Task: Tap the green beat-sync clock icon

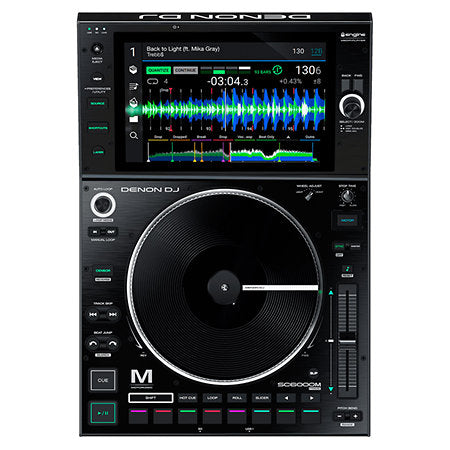Action: 277,70
